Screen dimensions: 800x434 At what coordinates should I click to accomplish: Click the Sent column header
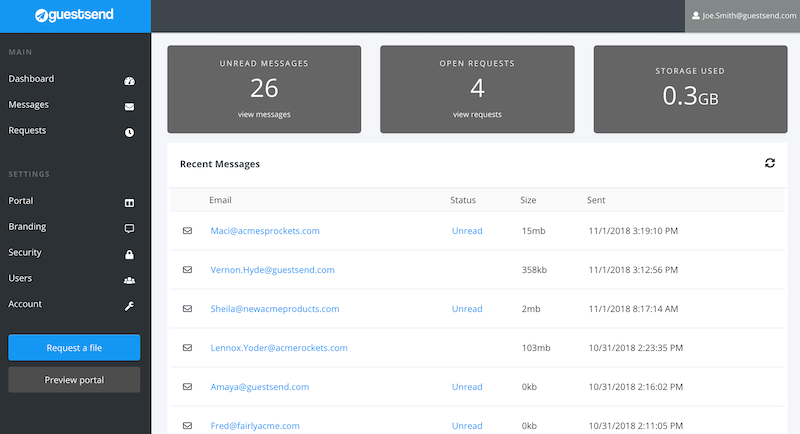click(595, 200)
